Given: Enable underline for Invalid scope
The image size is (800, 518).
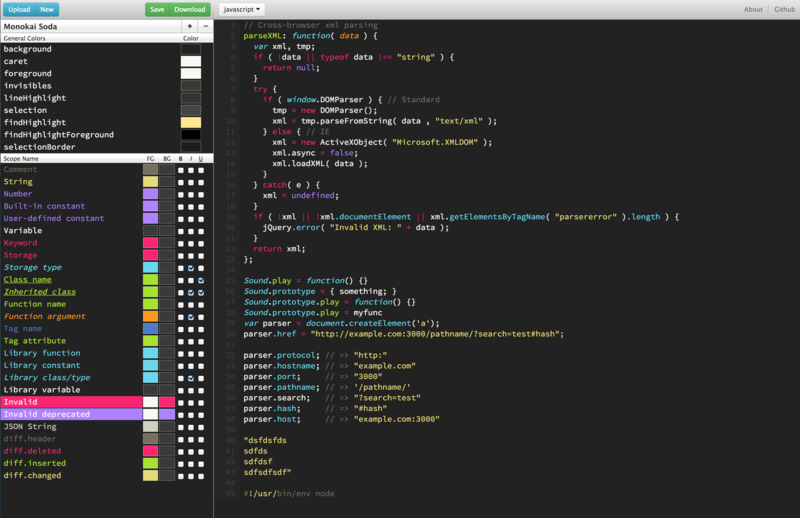Looking at the screenshot, I should coord(201,403).
